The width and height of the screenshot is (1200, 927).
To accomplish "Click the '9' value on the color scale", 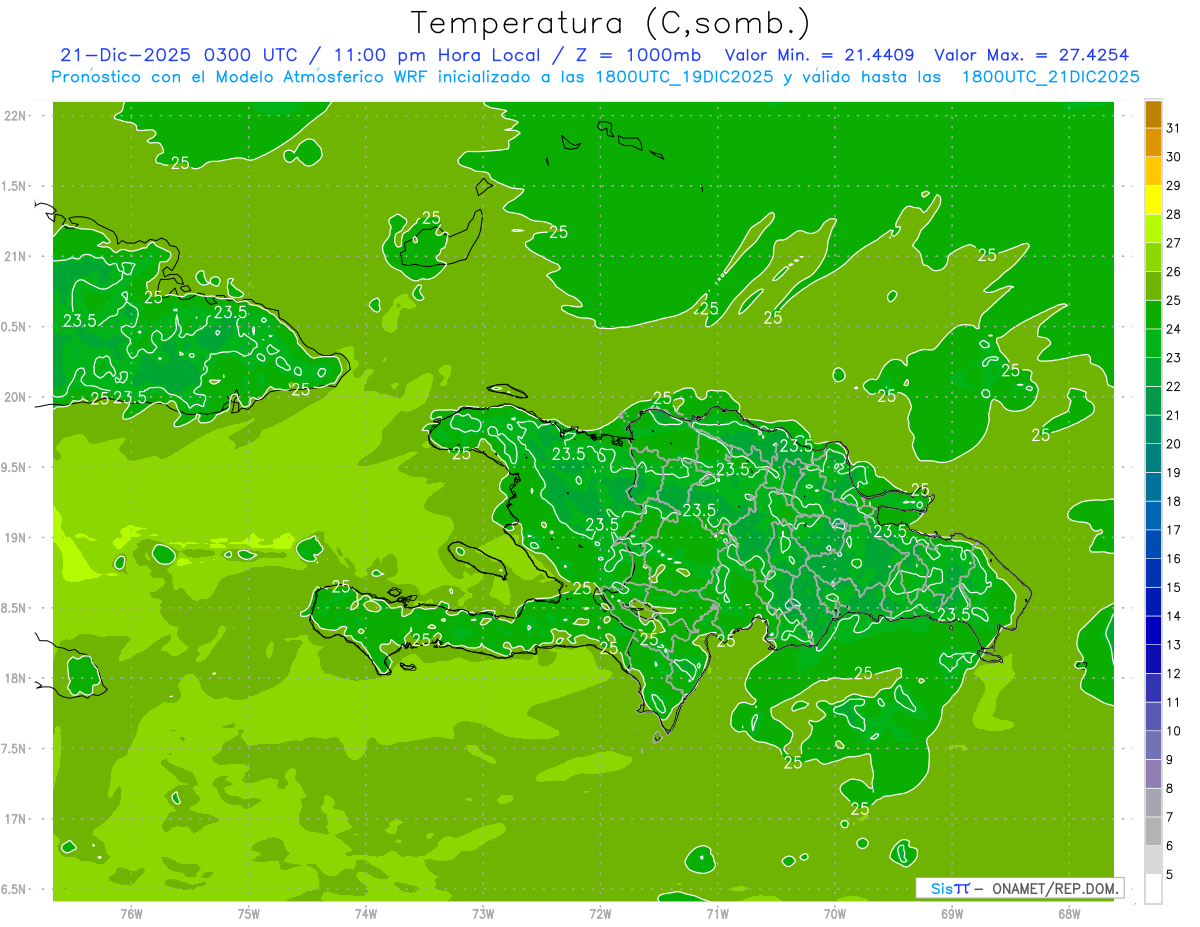I will pyautogui.click(x=1170, y=760).
